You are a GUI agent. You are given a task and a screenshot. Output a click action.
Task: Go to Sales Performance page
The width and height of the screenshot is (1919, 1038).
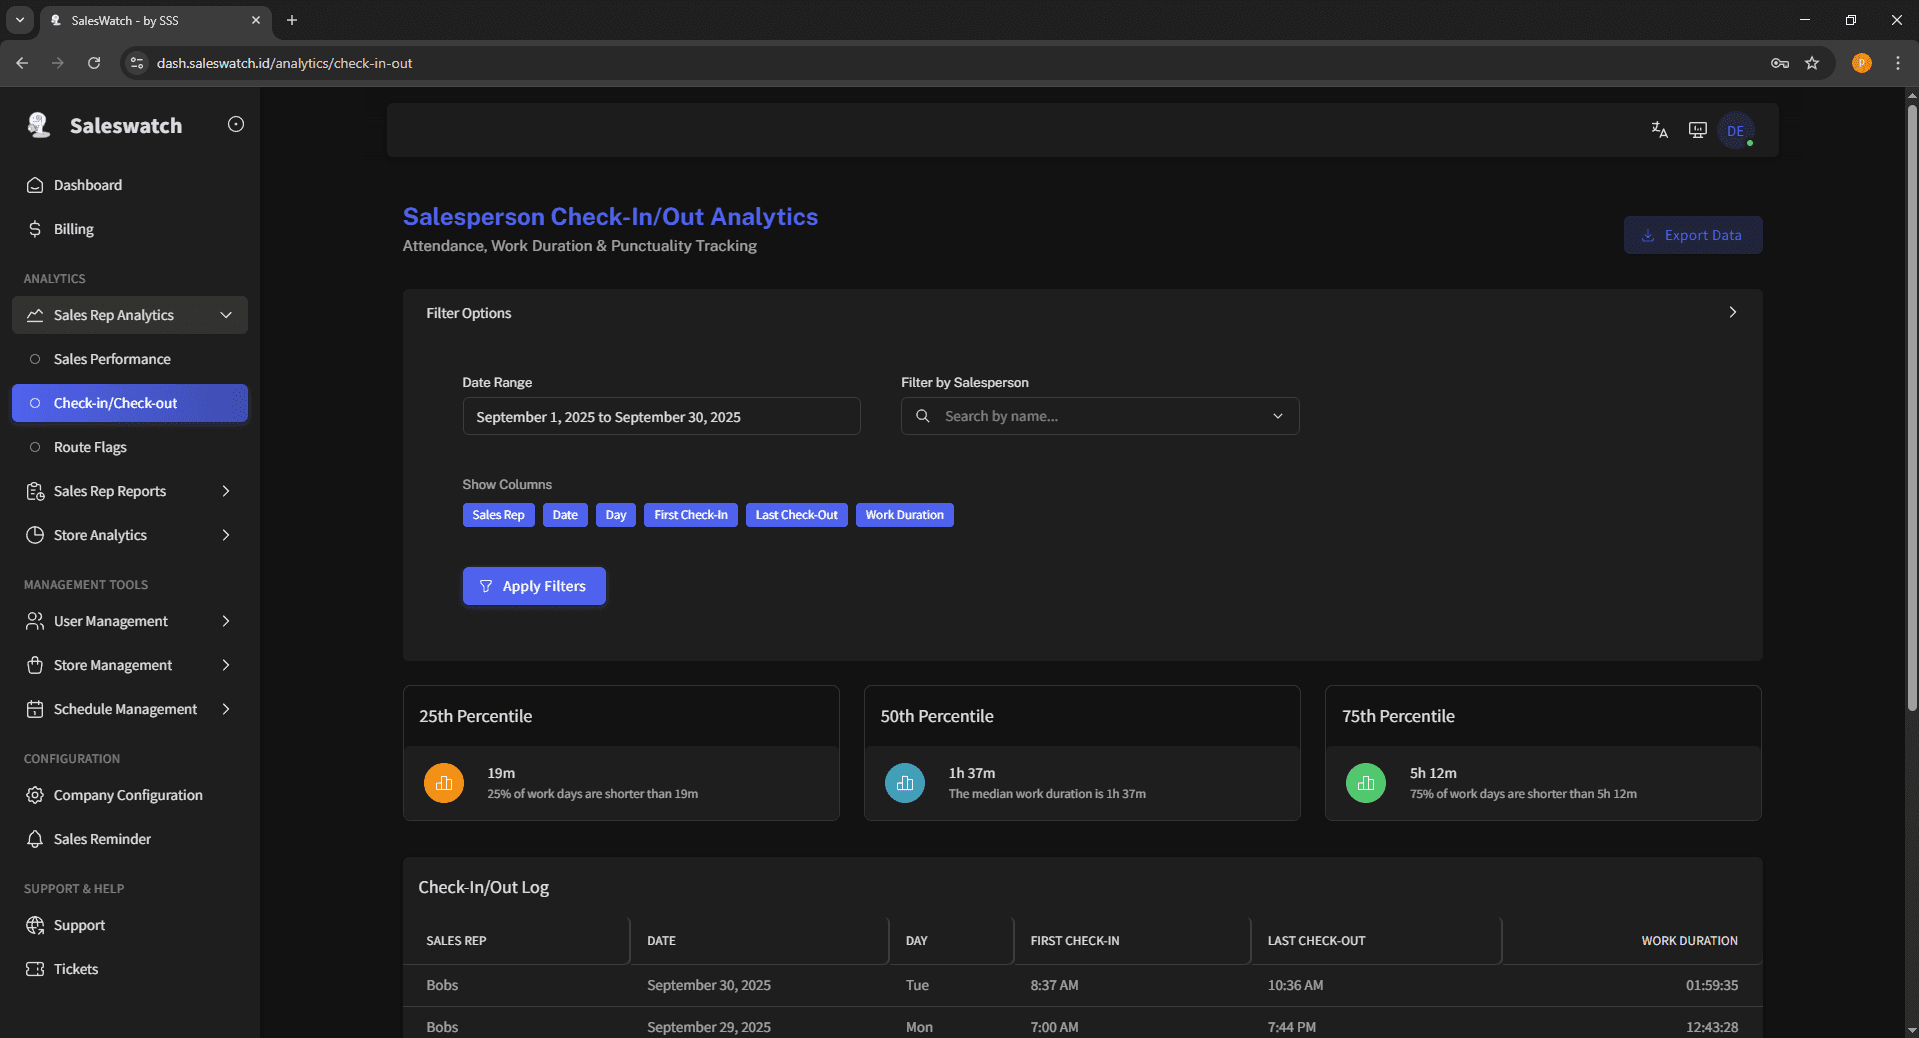tap(112, 359)
